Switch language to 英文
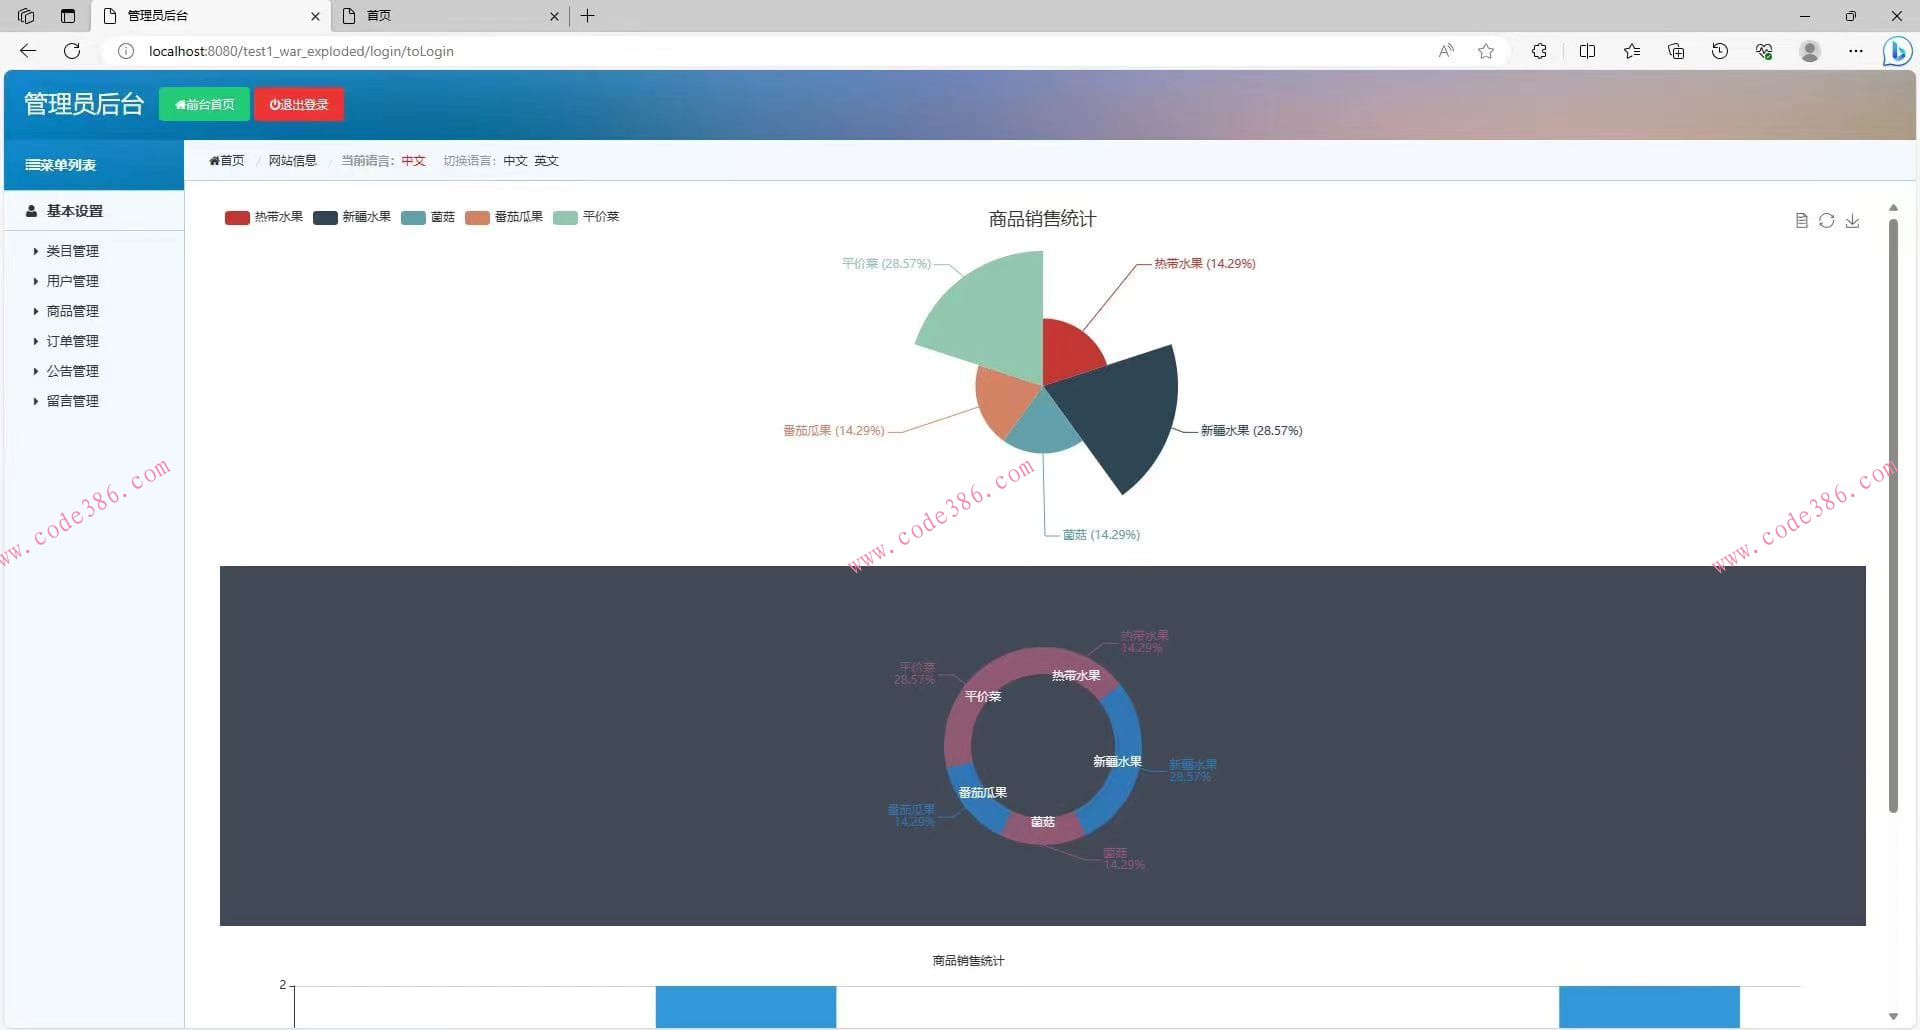The image size is (1920, 1030). pyautogui.click(x=546, y=161)
